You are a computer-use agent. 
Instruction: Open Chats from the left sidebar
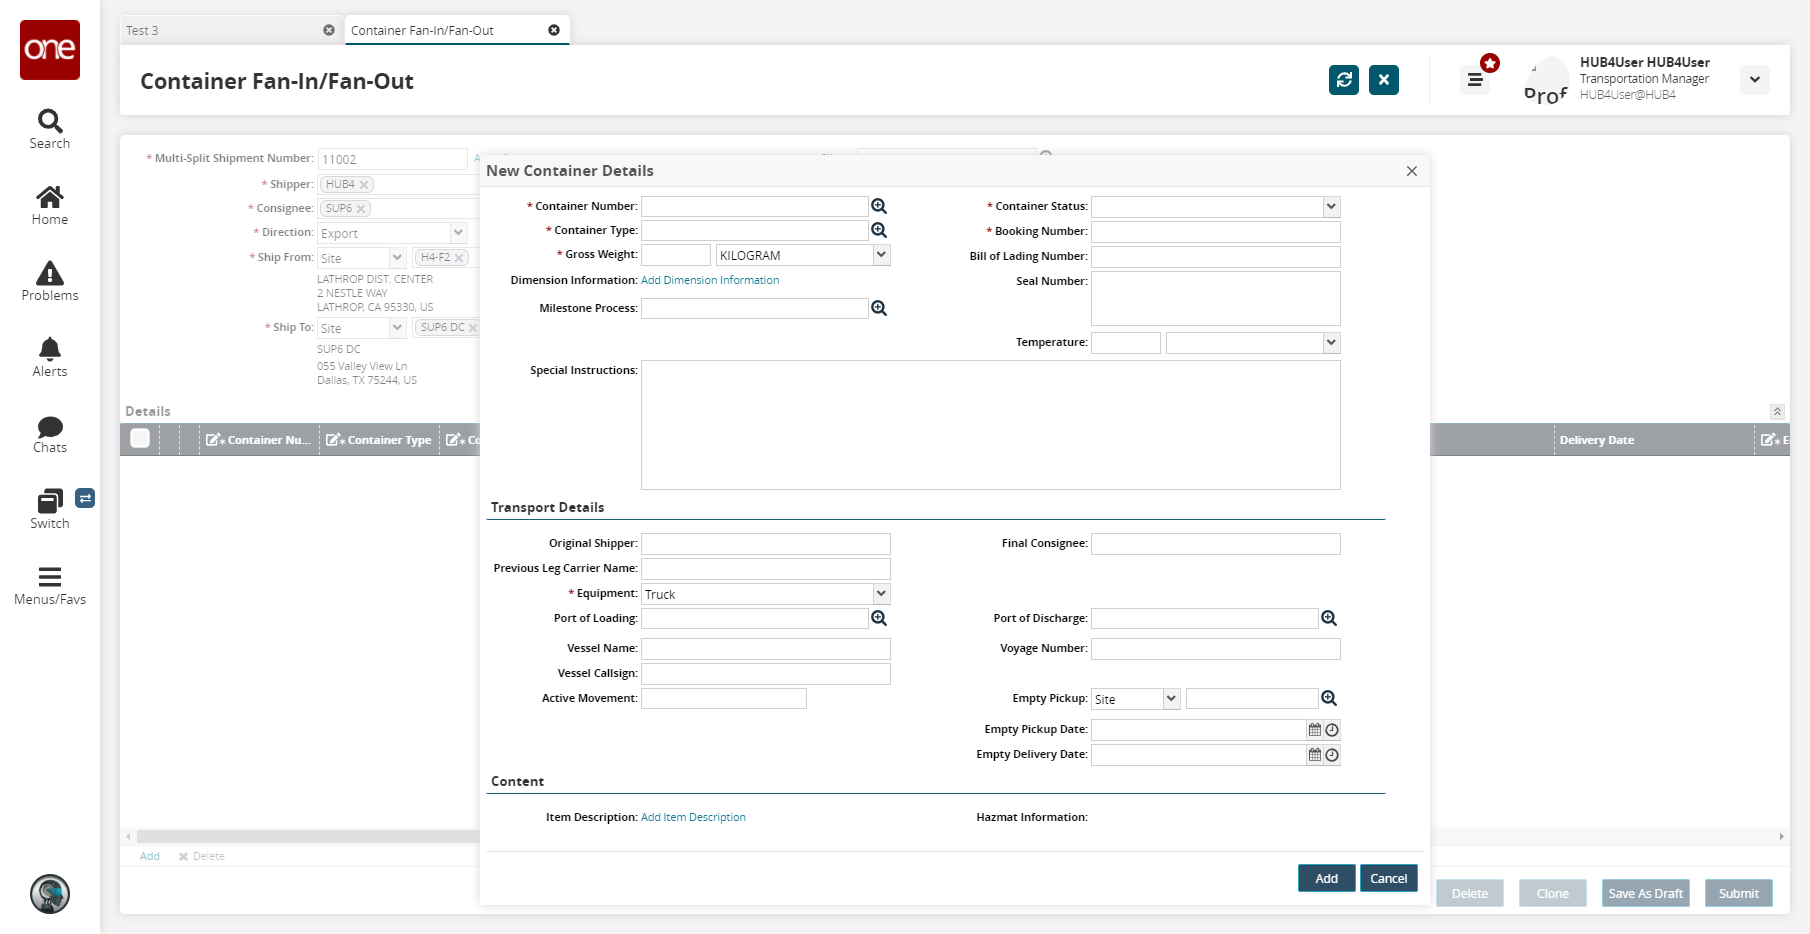pos(50,434)
